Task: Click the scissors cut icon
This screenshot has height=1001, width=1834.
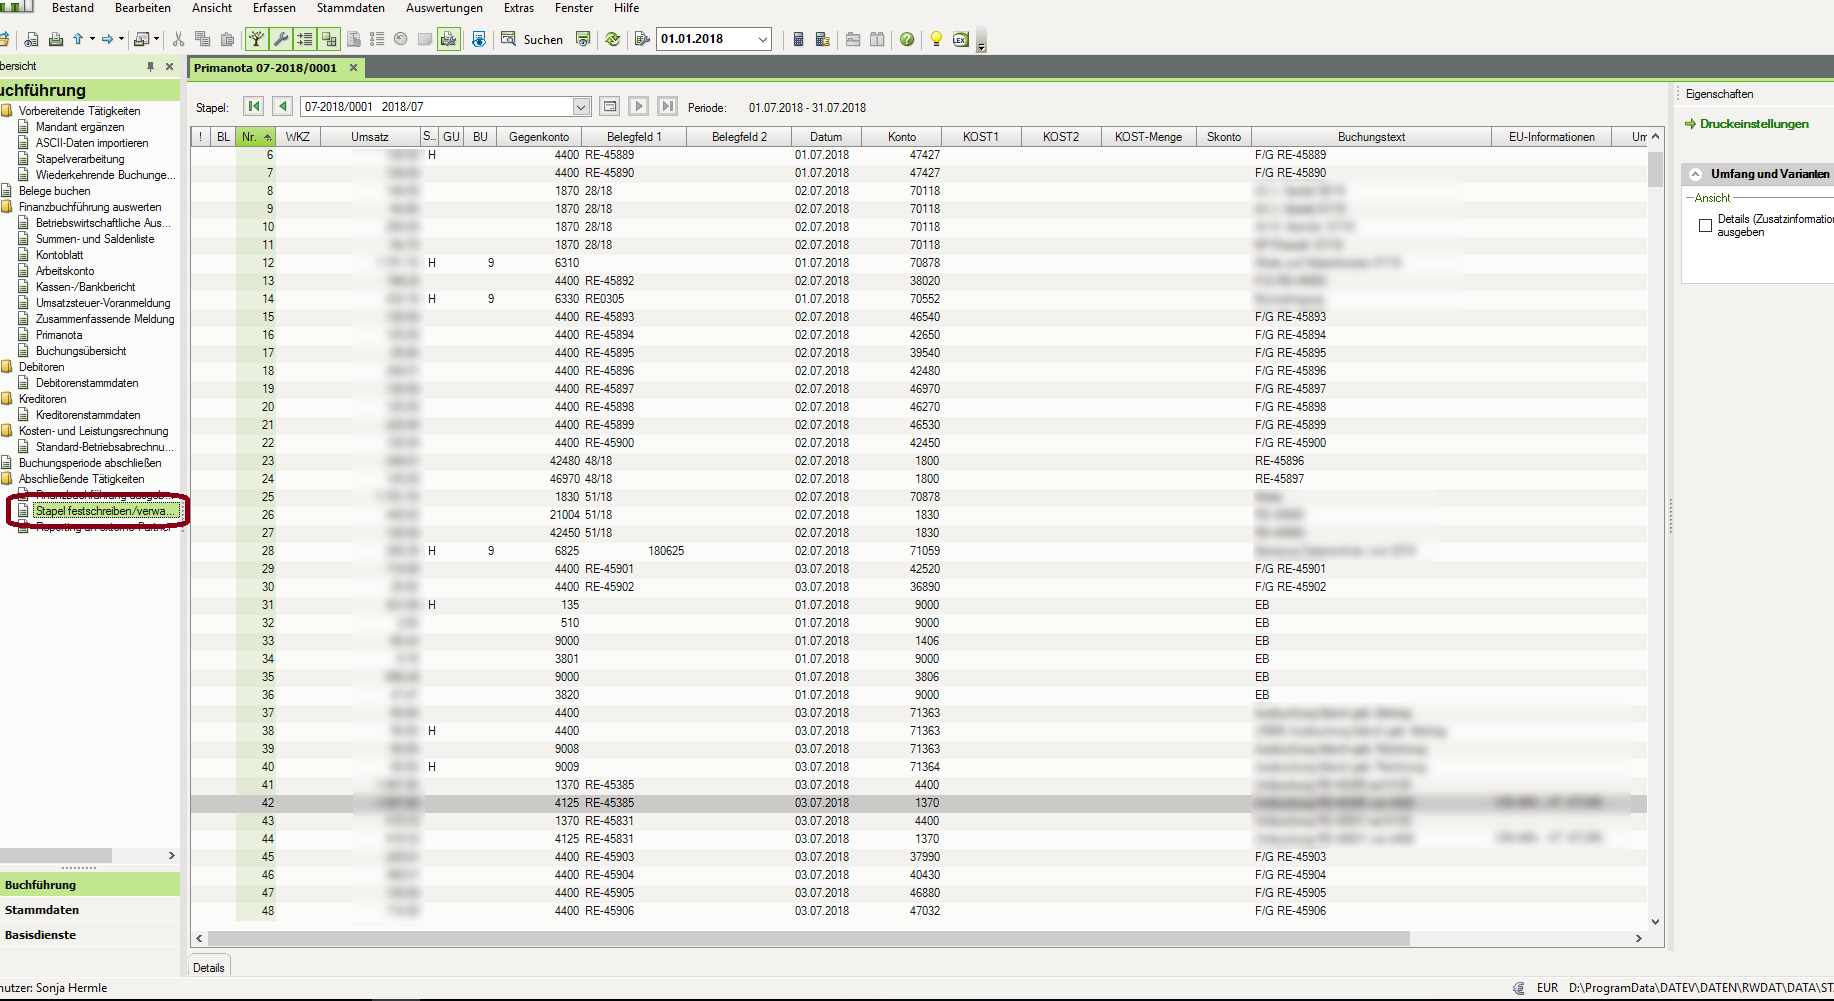Action: (x=178, y=39)
